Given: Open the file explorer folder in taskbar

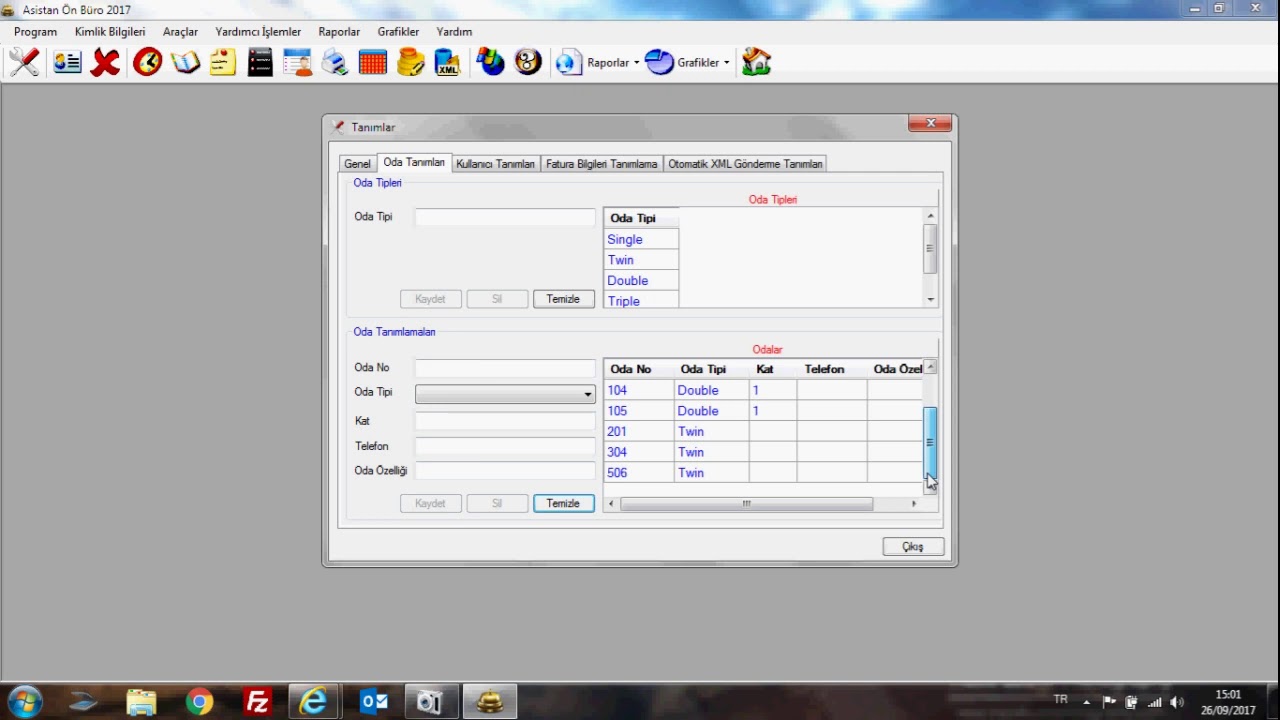Looking at the screenshot, I should tap(141, 702).
